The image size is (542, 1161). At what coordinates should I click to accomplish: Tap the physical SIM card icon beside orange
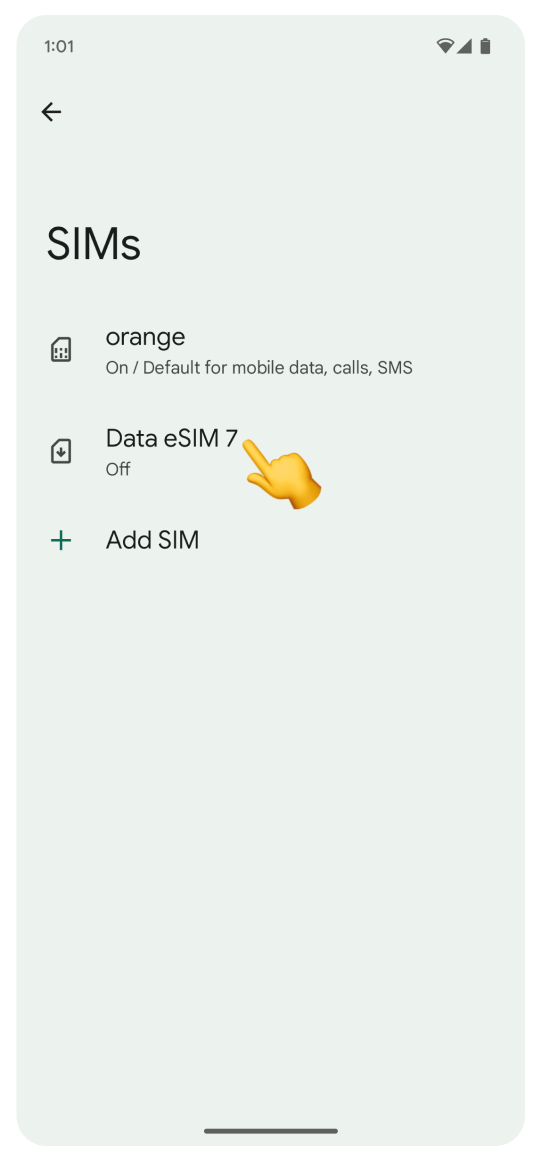coord(61,349)
